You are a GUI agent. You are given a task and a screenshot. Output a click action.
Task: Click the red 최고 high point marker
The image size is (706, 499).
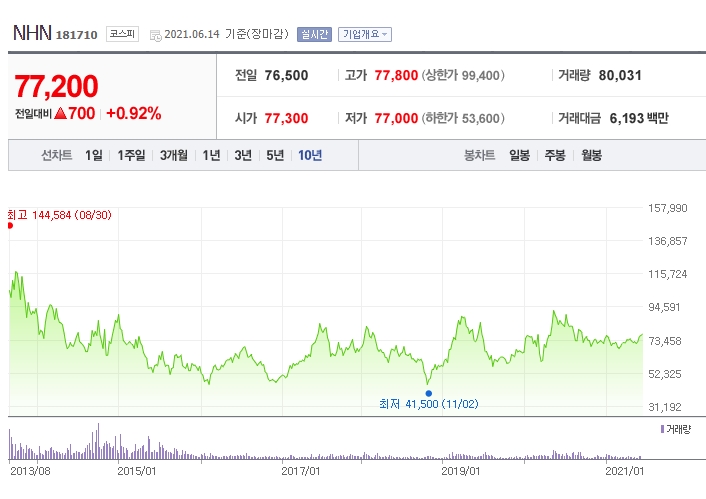pyautogui.click(x=10, y=226)
